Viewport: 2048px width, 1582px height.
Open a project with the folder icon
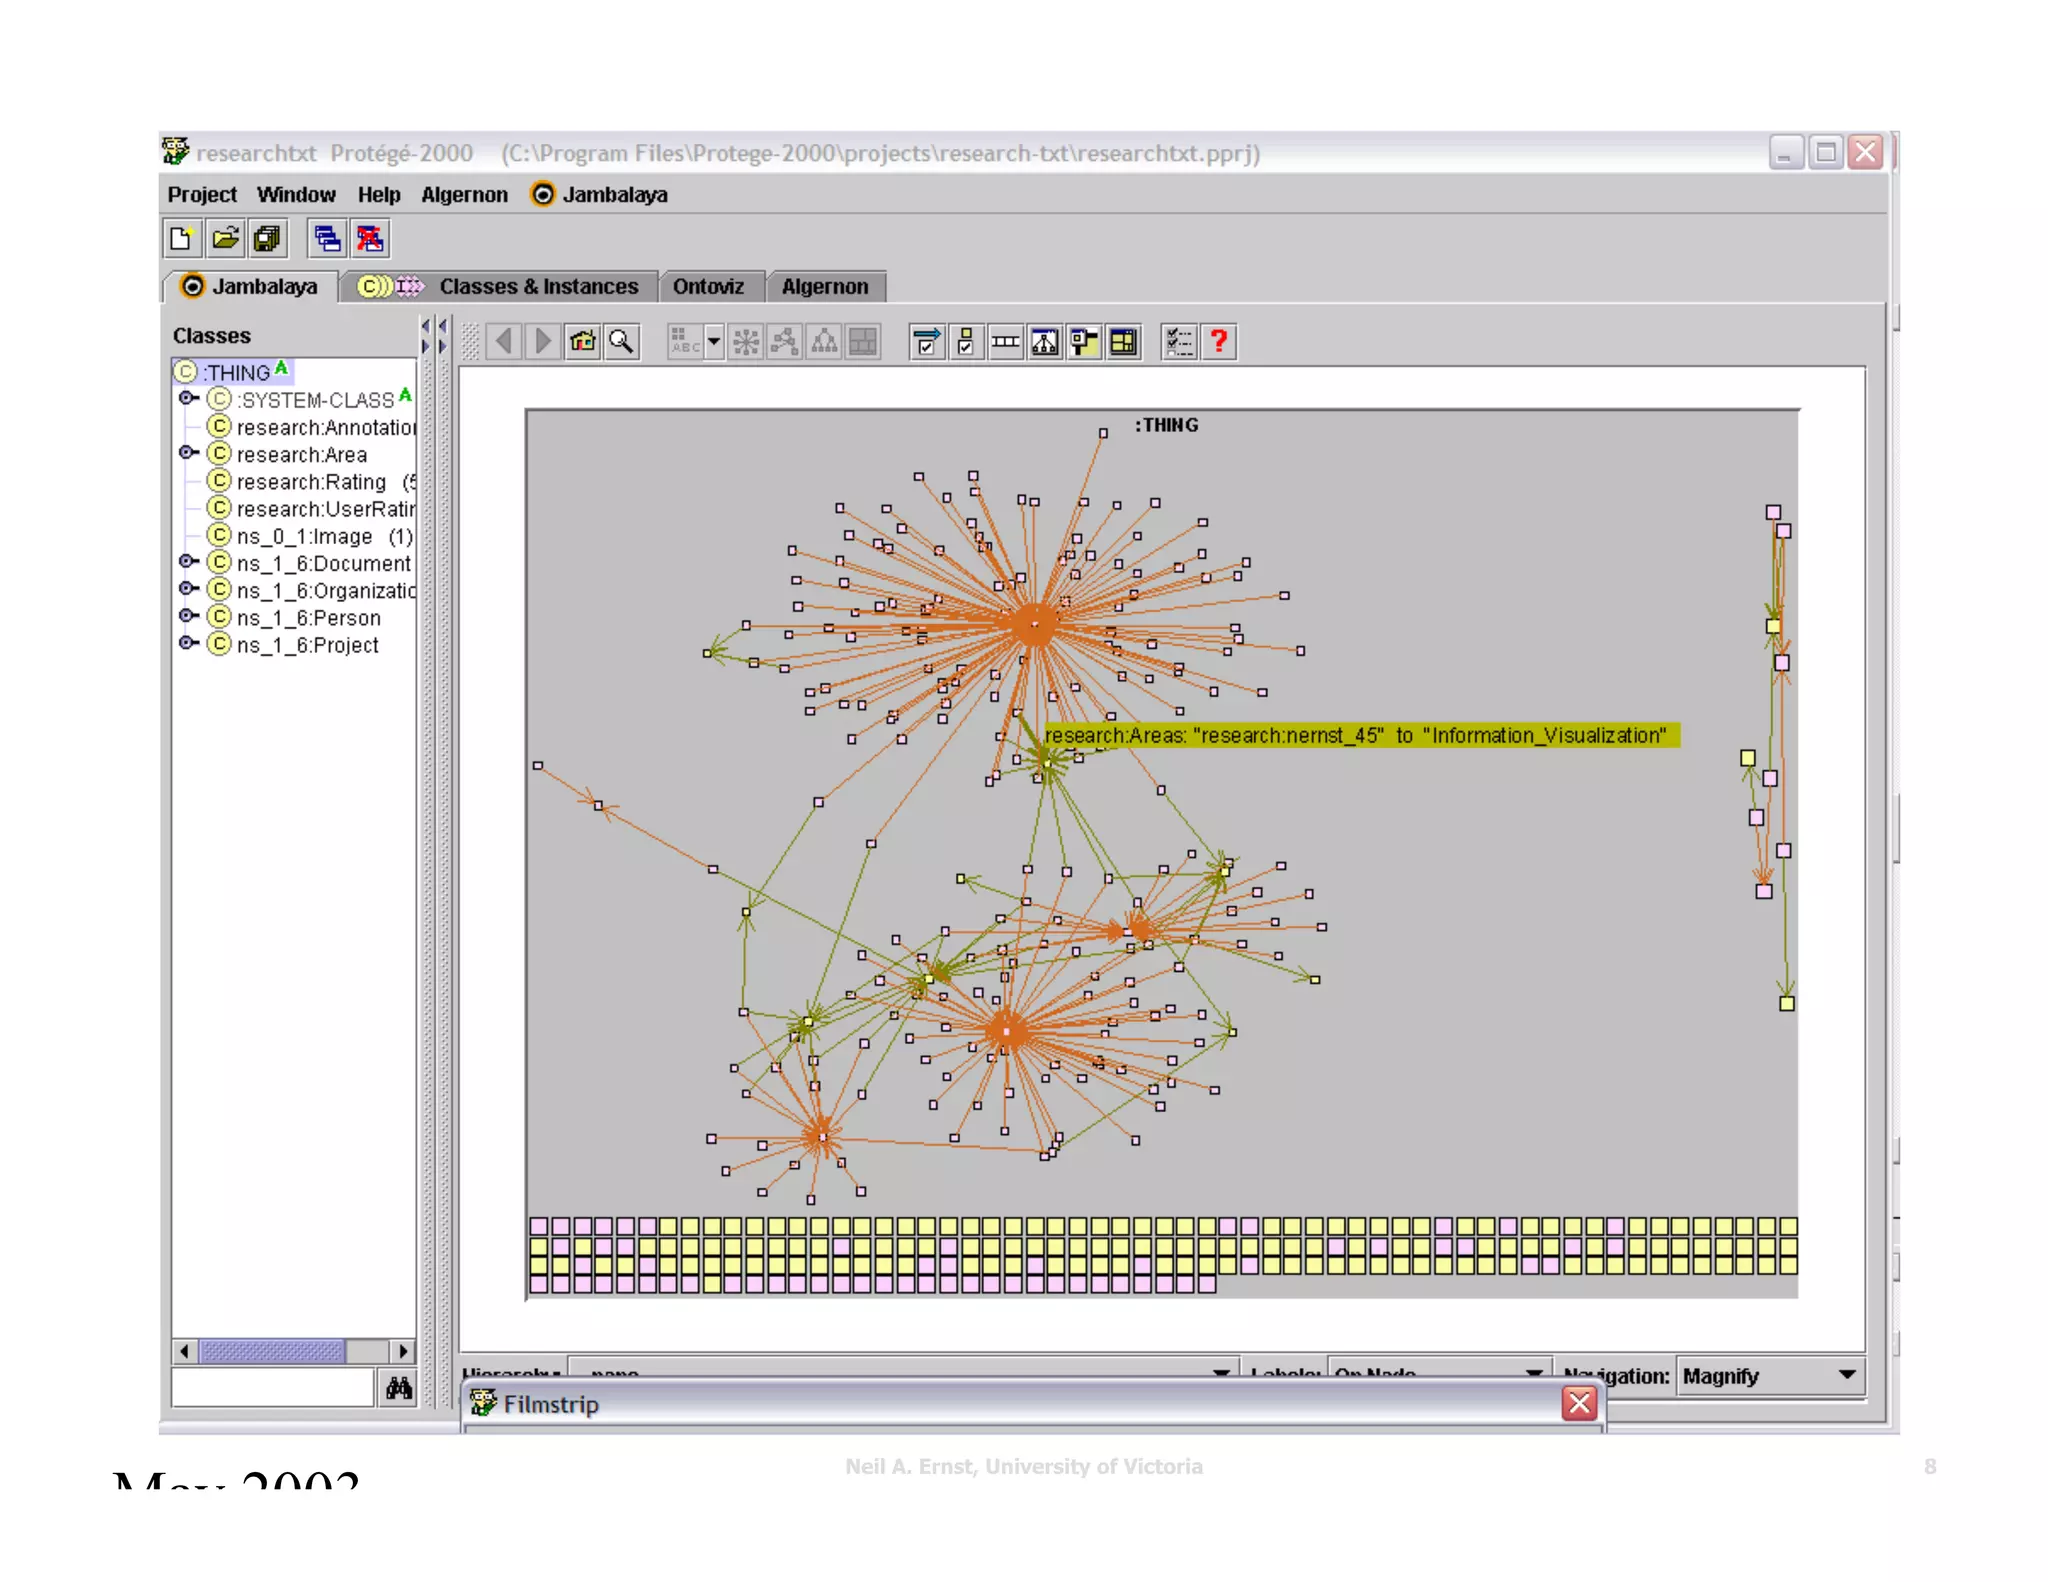click(225, 239)
